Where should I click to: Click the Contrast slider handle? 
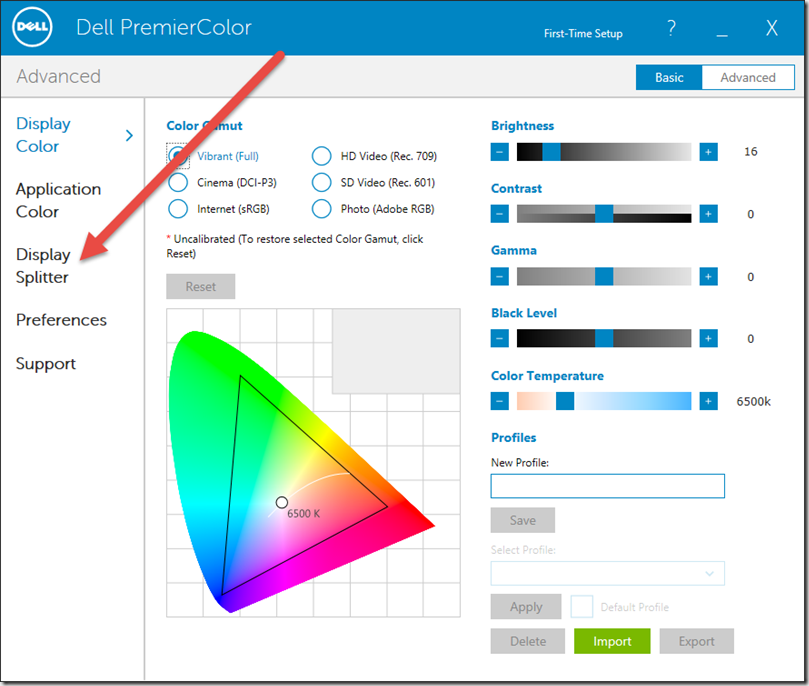pos(604,214)
